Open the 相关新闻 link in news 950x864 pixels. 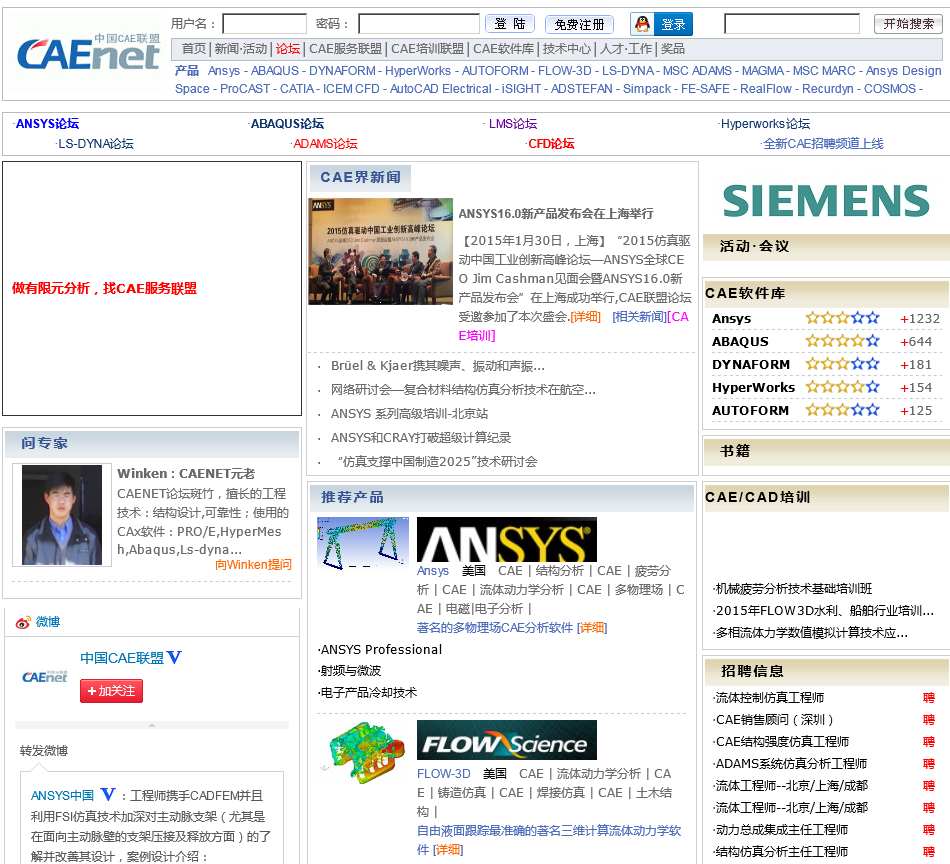639,316
